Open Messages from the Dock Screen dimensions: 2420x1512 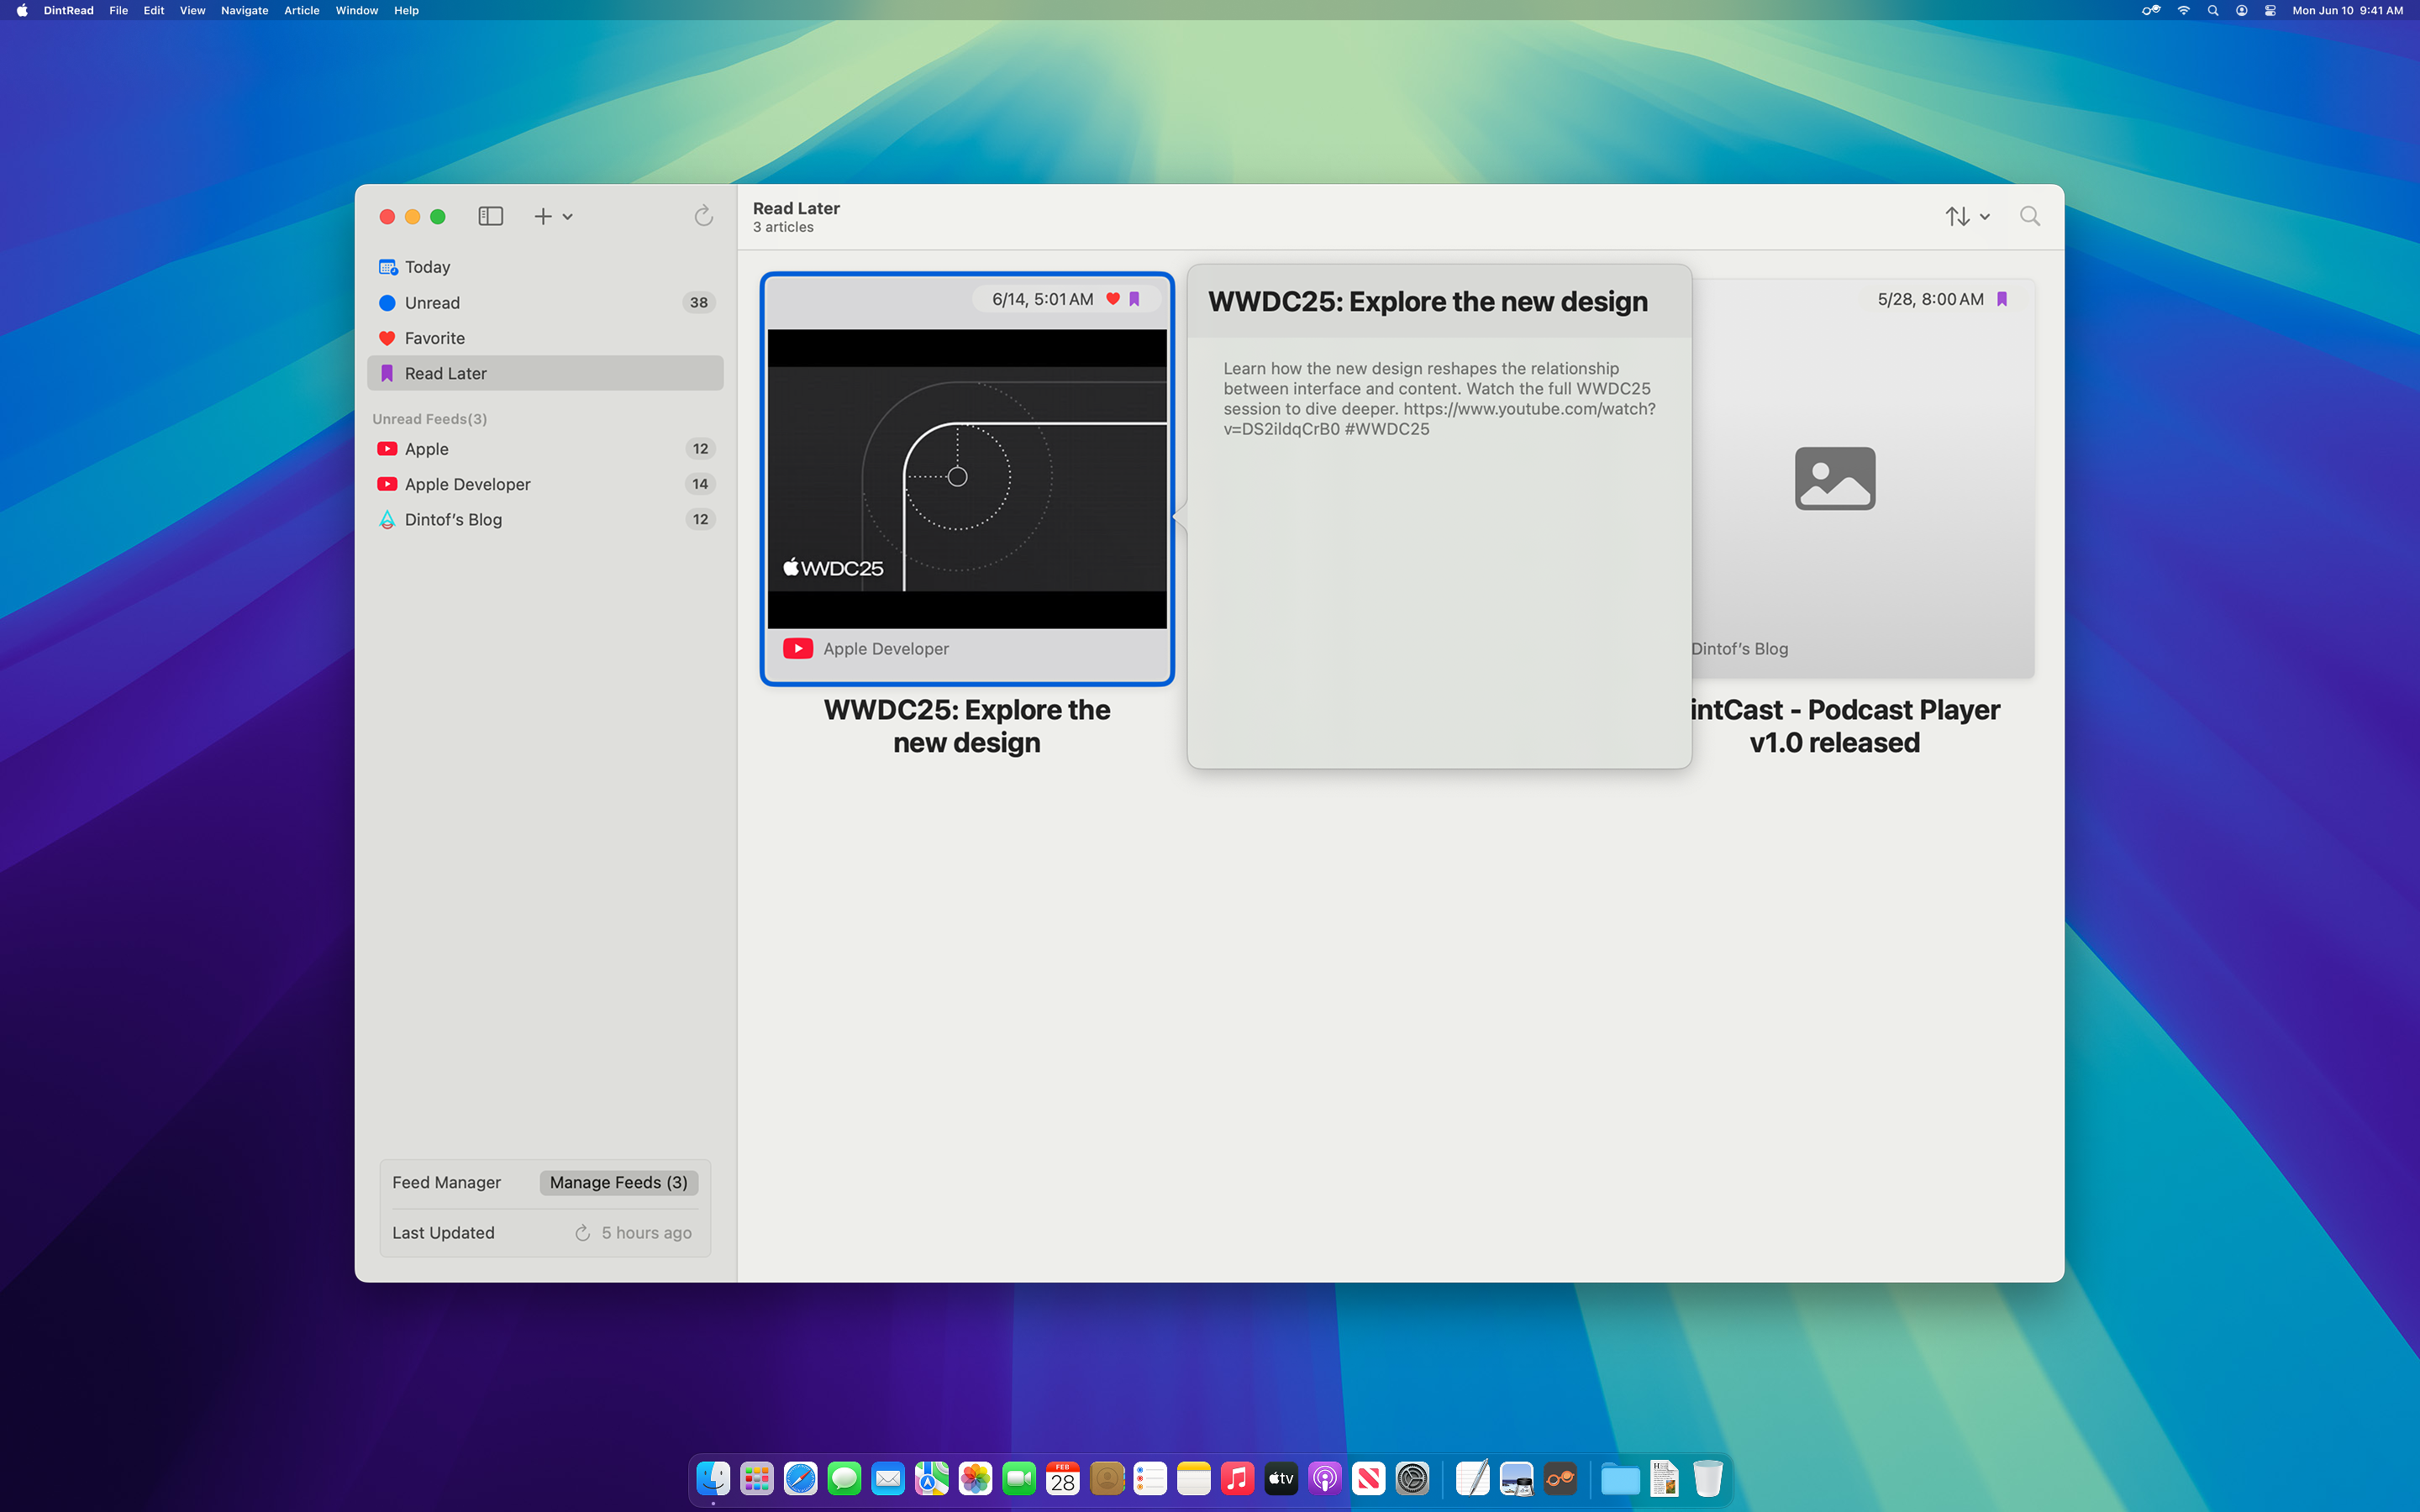[844, 1478]
